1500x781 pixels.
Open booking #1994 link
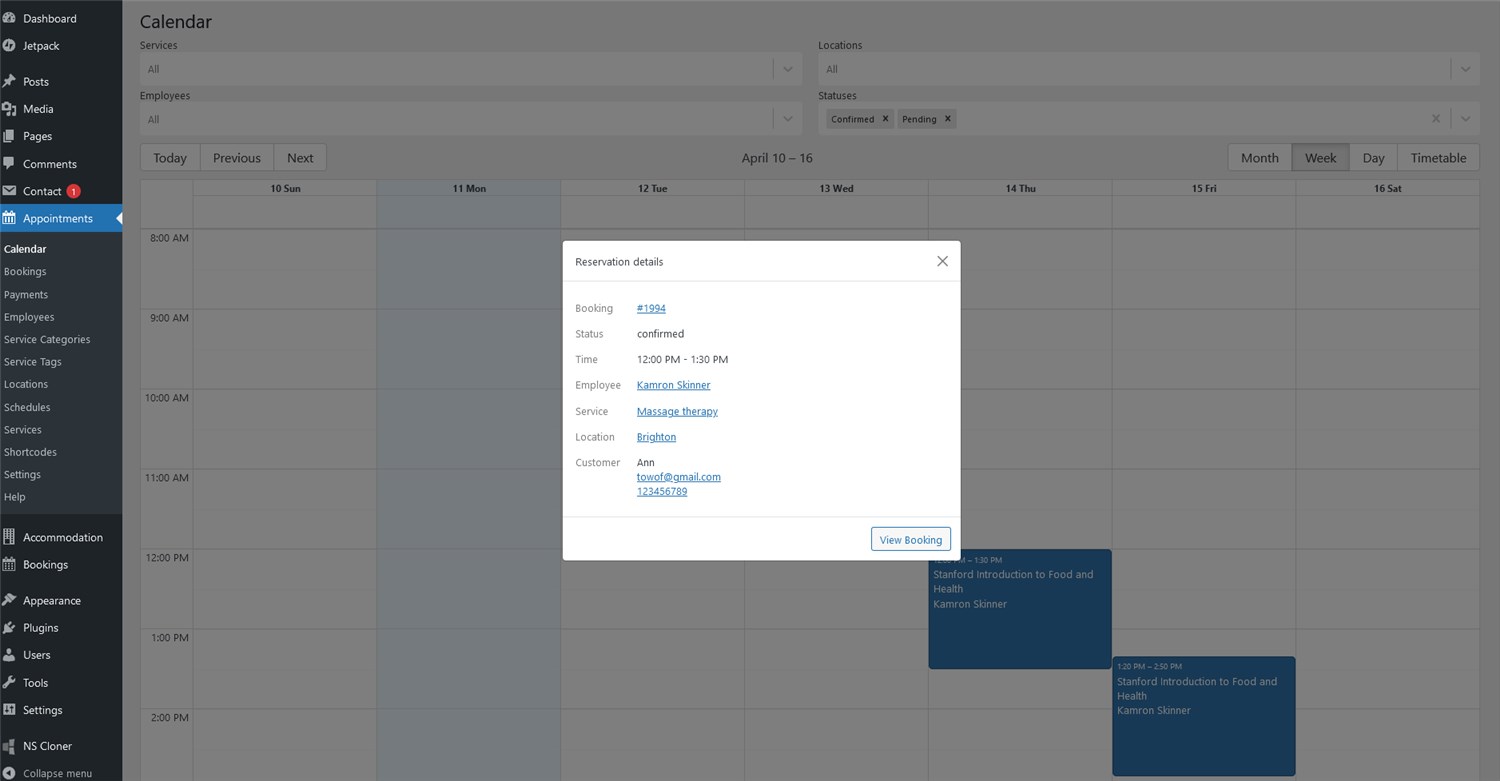tap(651, 308)
